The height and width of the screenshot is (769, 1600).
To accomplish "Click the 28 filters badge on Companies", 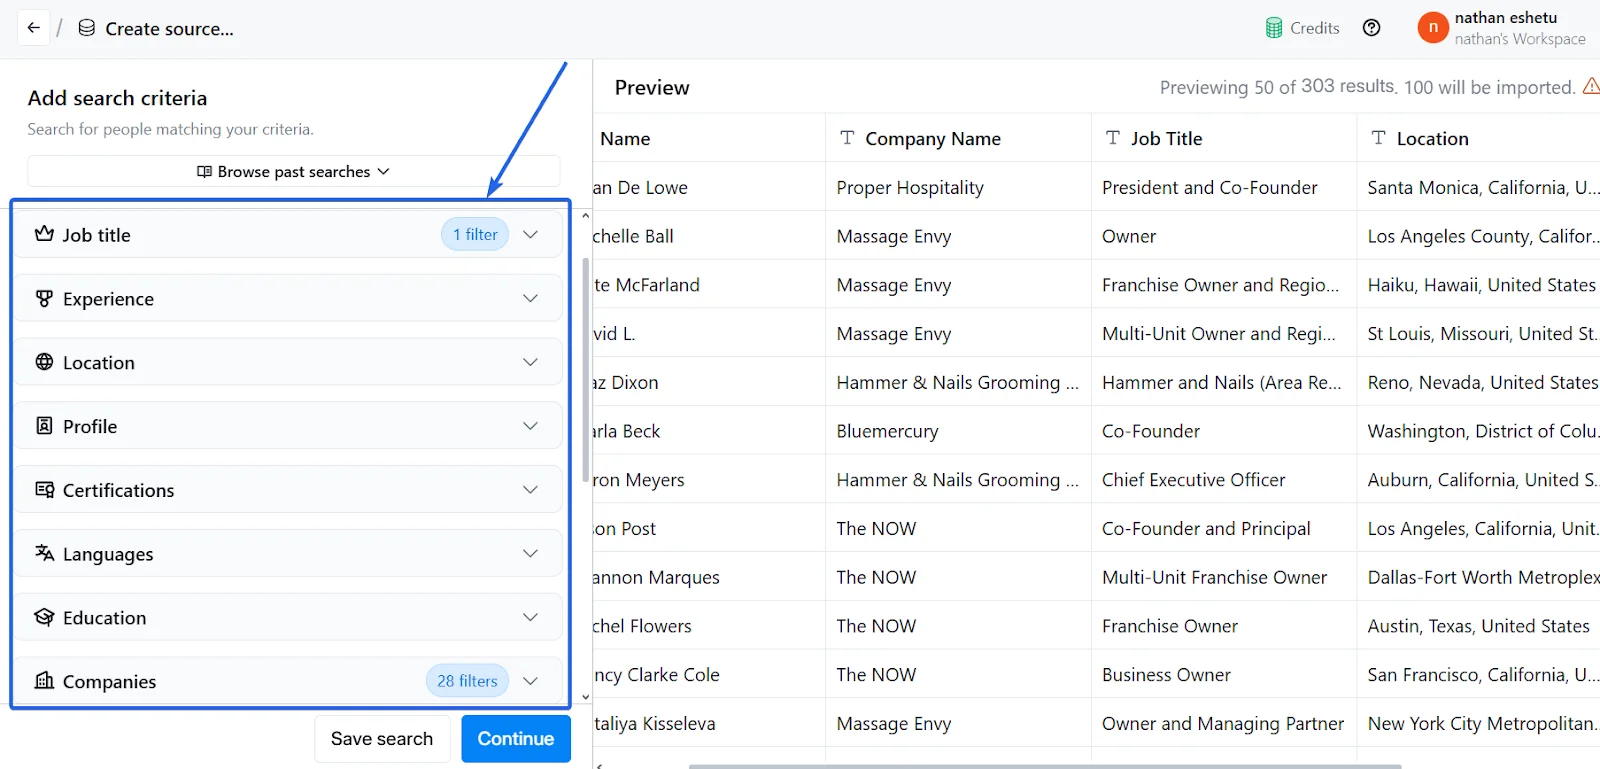I will [467, 681].
